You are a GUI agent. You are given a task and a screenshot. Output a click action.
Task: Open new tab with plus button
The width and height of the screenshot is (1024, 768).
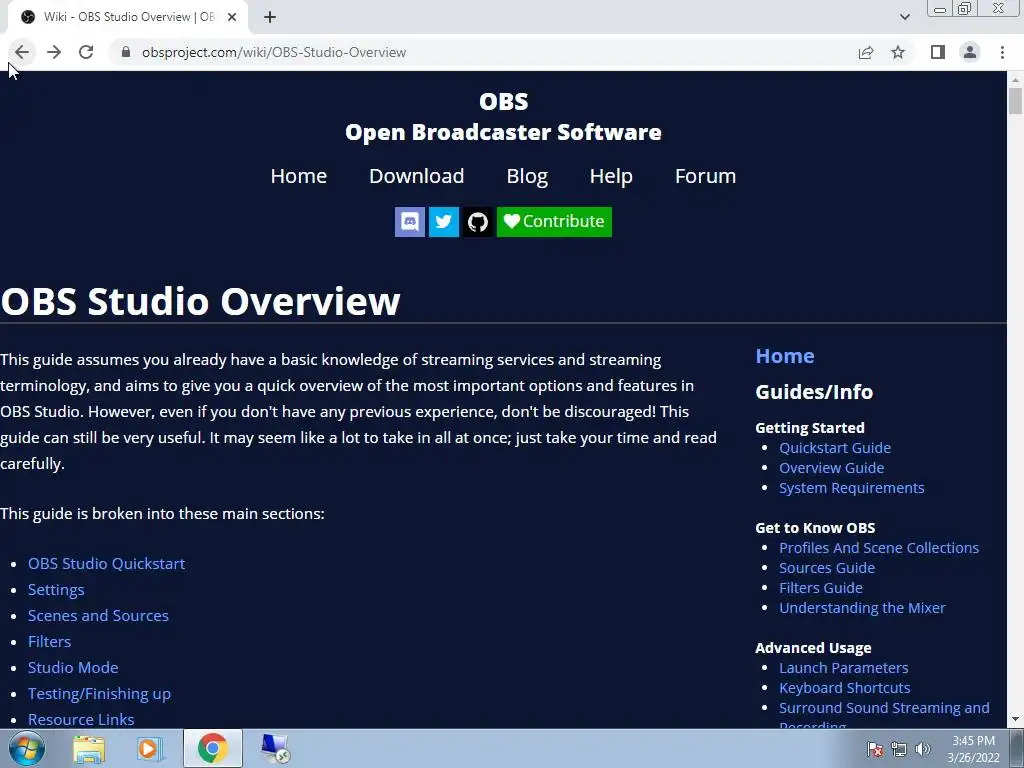point(270,17)
